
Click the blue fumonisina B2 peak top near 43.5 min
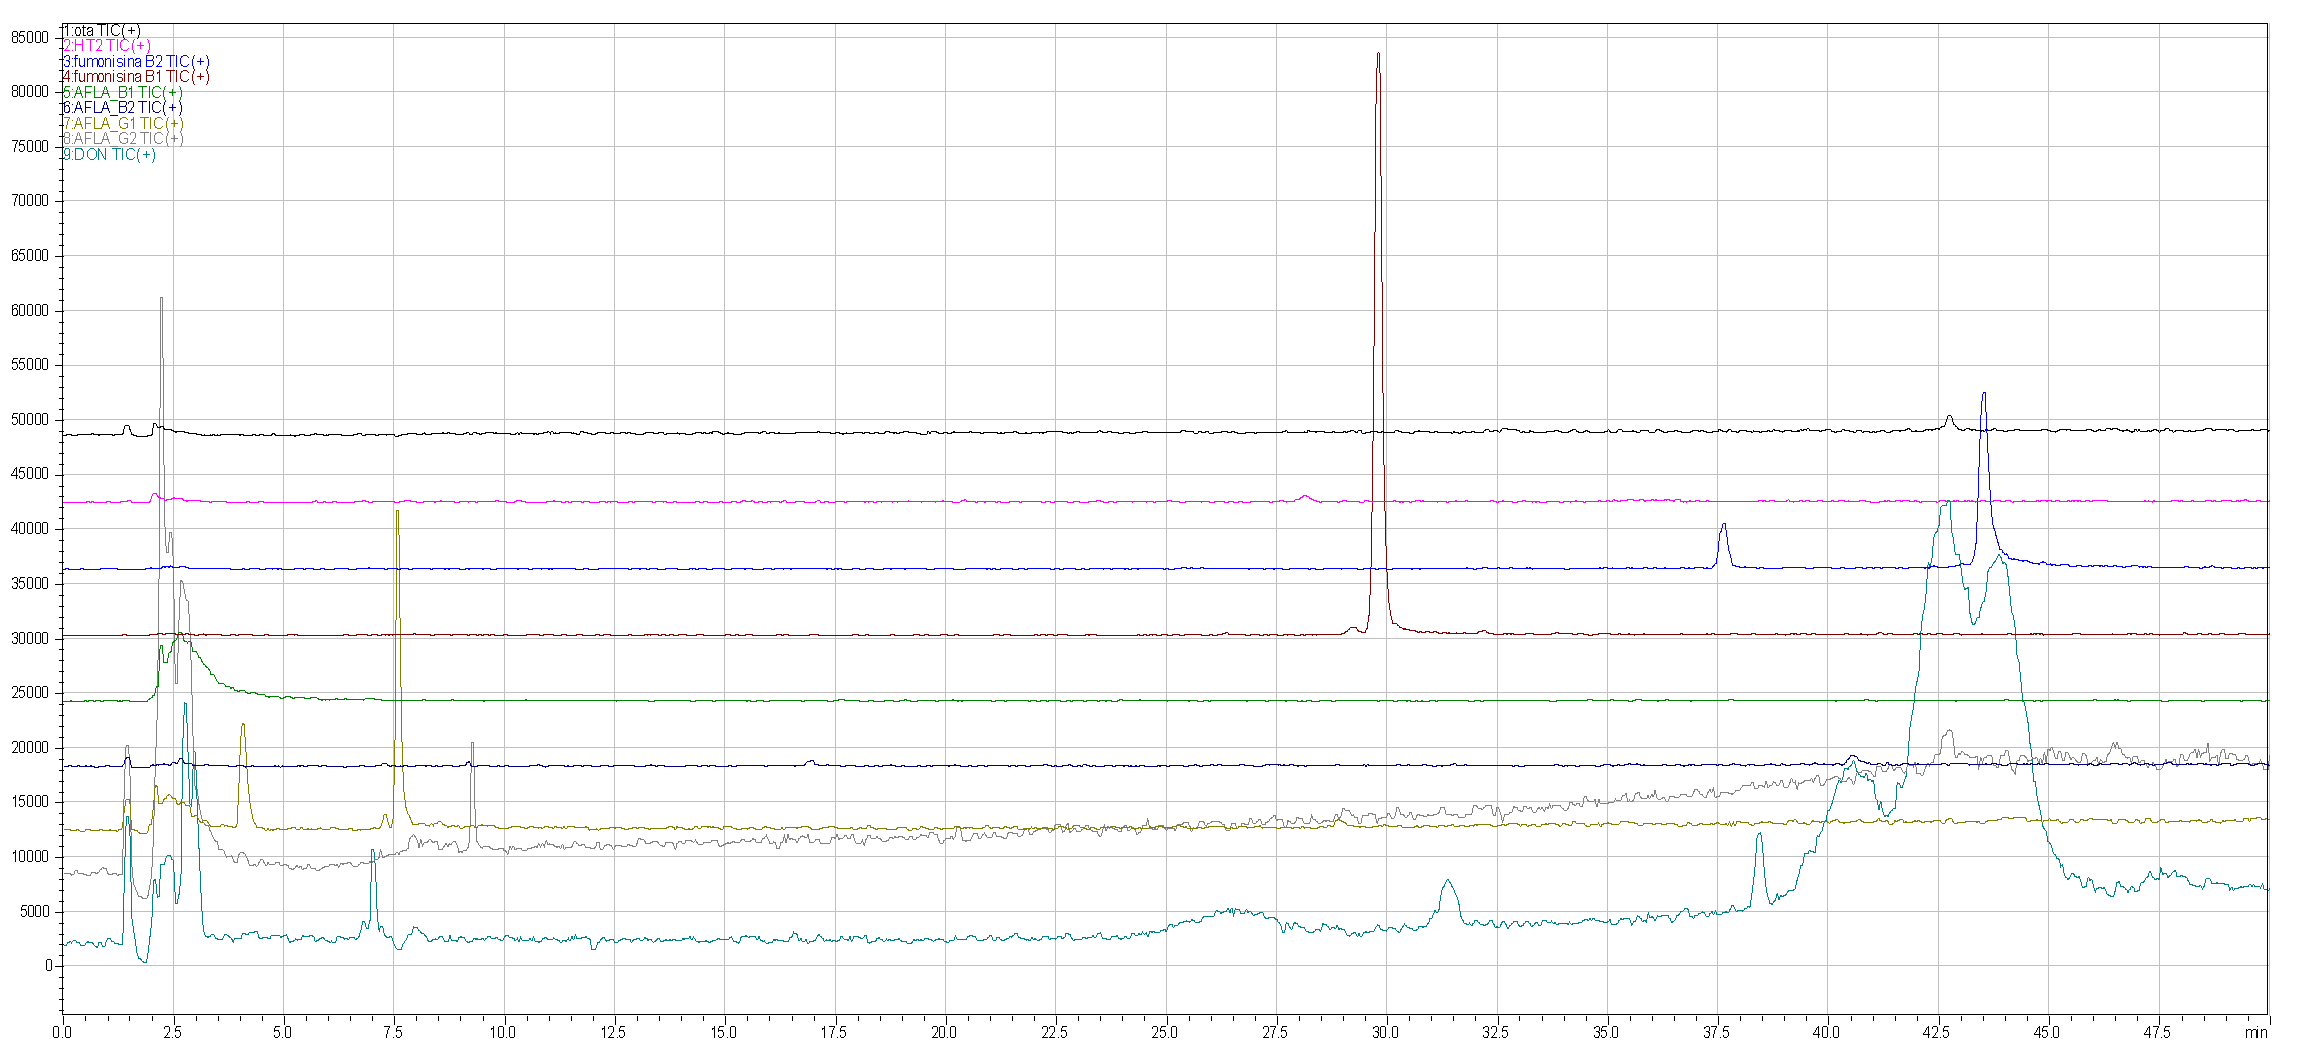click(x=1984, y=394)
